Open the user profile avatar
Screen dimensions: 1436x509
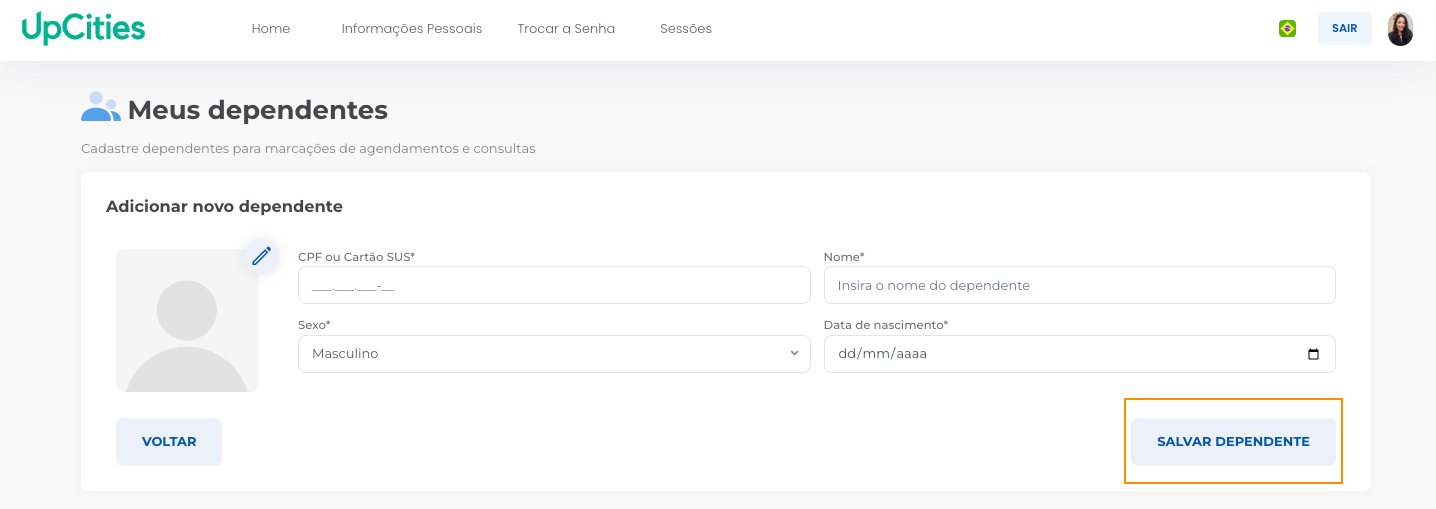1400,29
